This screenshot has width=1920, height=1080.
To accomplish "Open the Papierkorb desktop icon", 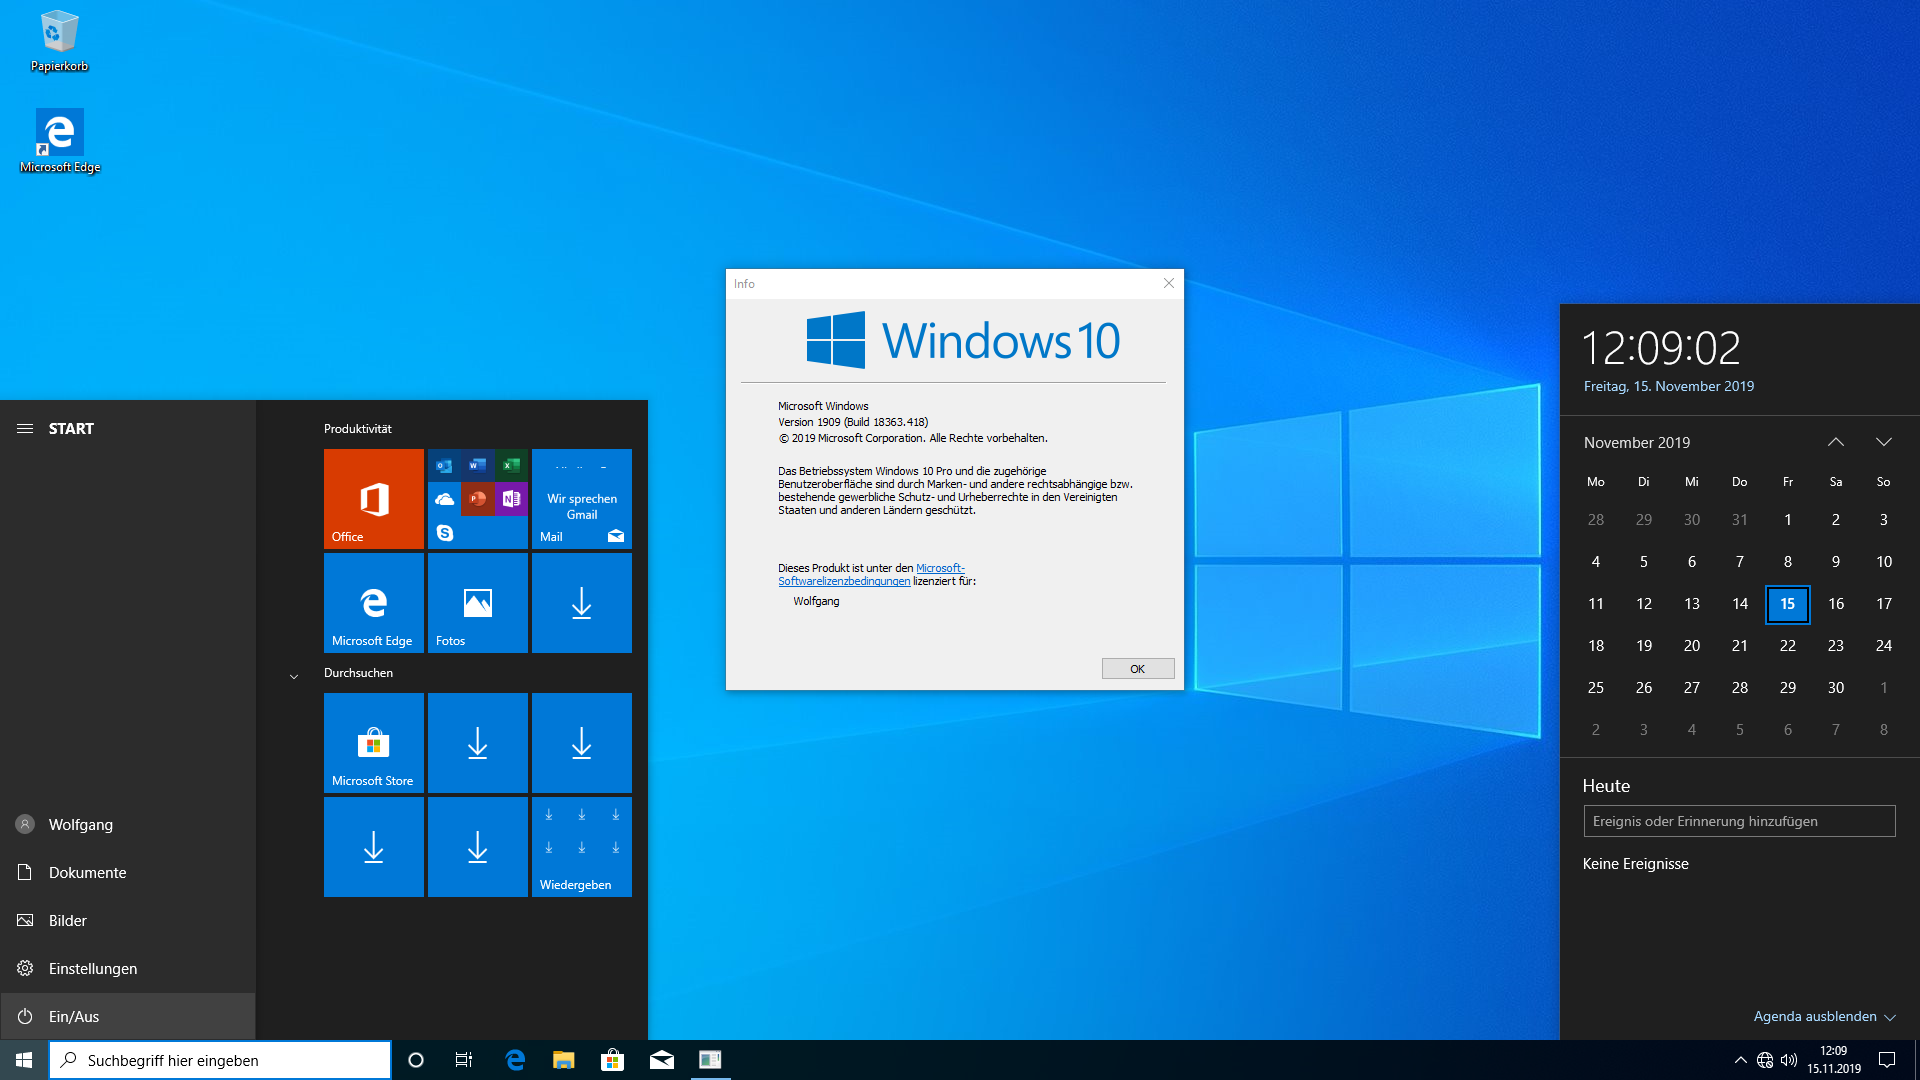I will click(x=59, y=42).
